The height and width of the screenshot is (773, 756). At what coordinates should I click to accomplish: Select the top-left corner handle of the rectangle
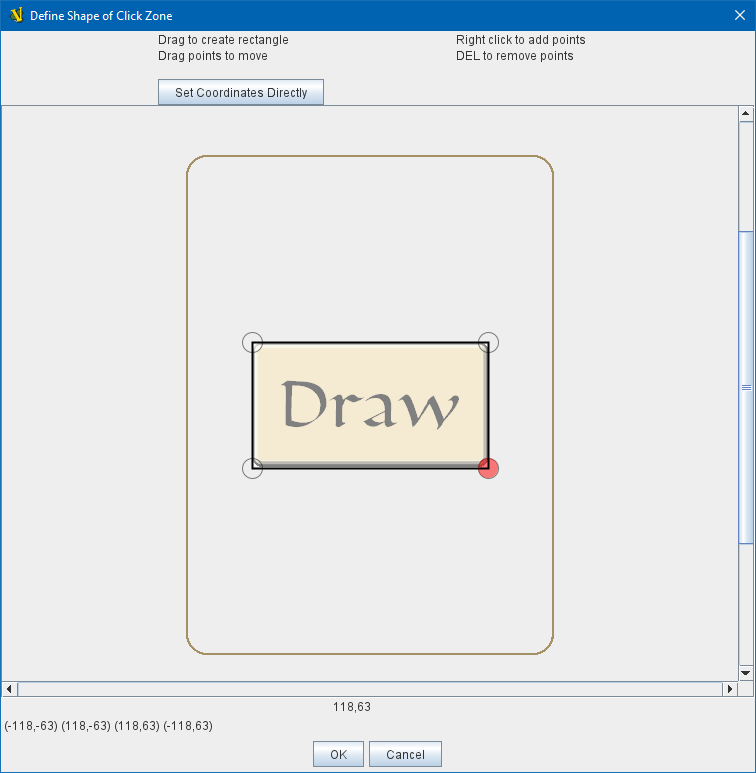tap(252, 342)
